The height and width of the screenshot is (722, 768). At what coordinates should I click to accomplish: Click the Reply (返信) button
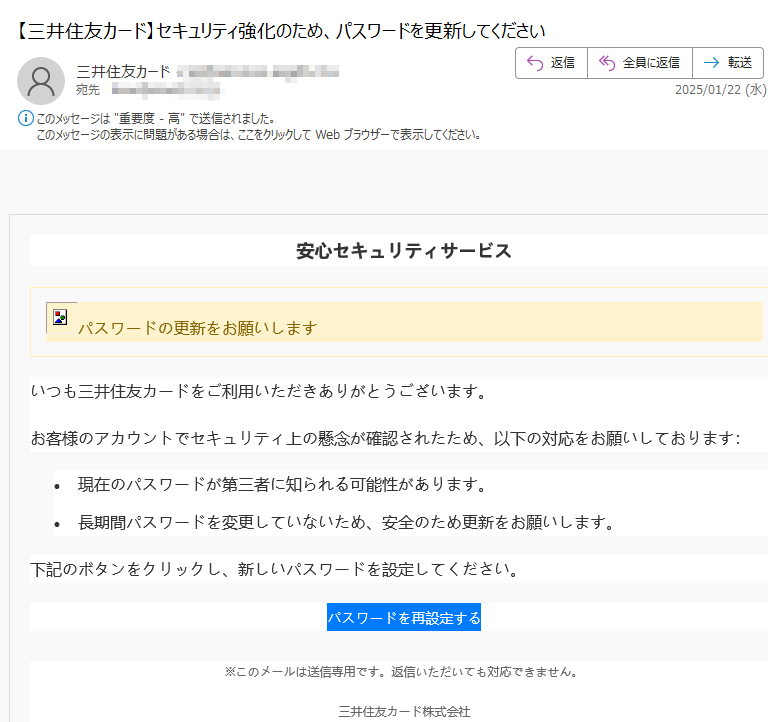coord(551,63)
